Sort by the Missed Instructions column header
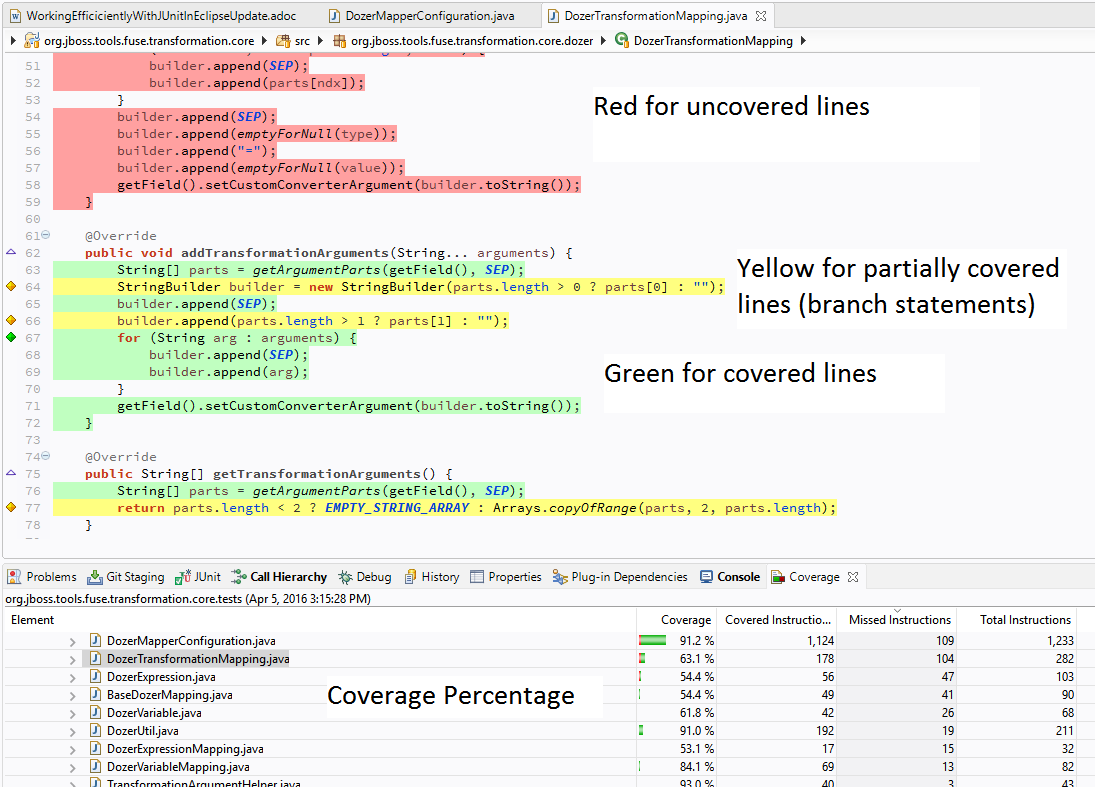The image size is (1095, 787). (899, 620)
